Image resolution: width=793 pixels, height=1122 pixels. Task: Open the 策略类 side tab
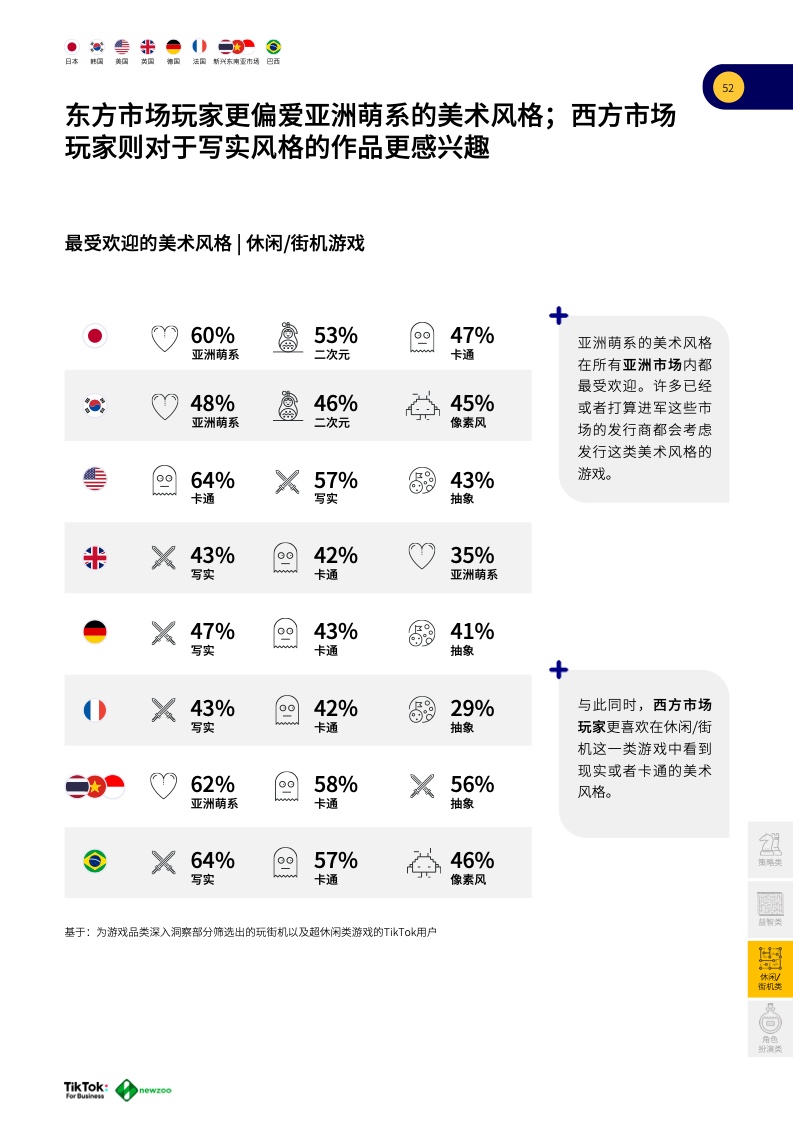(770, 849)
